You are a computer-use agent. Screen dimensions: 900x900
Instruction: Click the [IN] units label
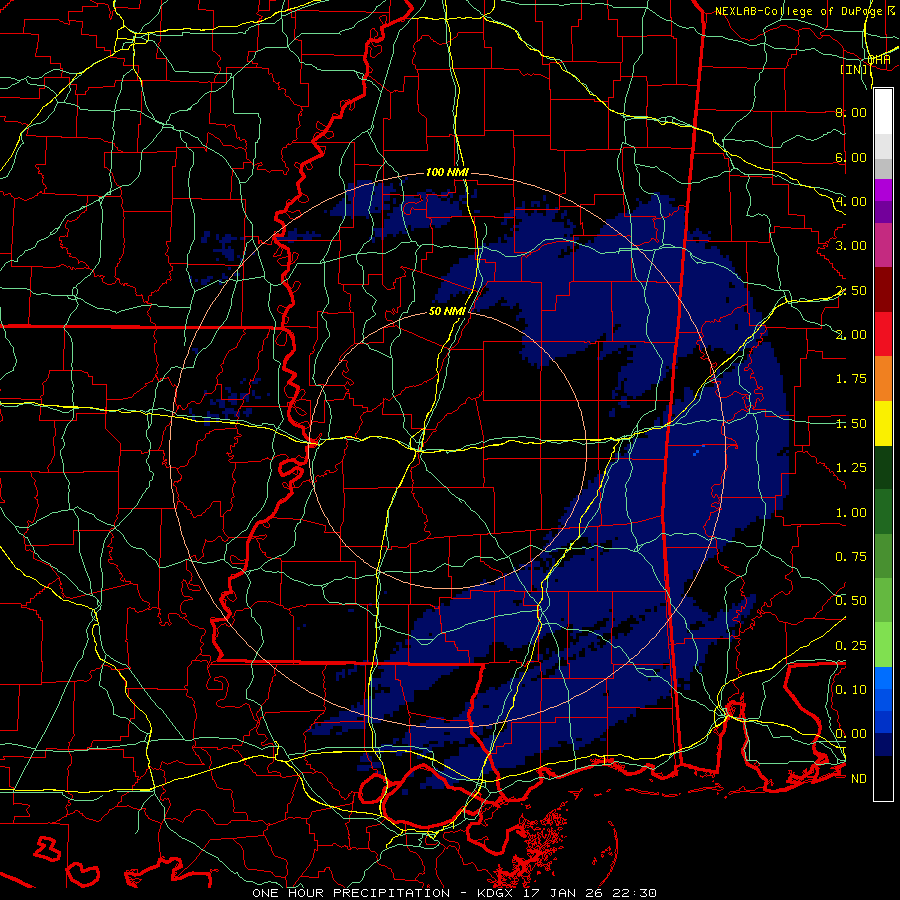click(854, 69)
